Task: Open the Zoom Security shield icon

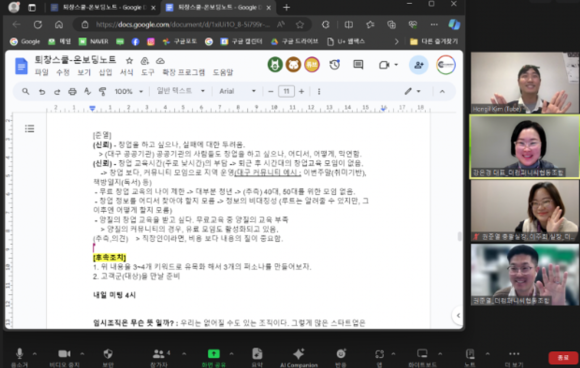Action: (108, 354)
